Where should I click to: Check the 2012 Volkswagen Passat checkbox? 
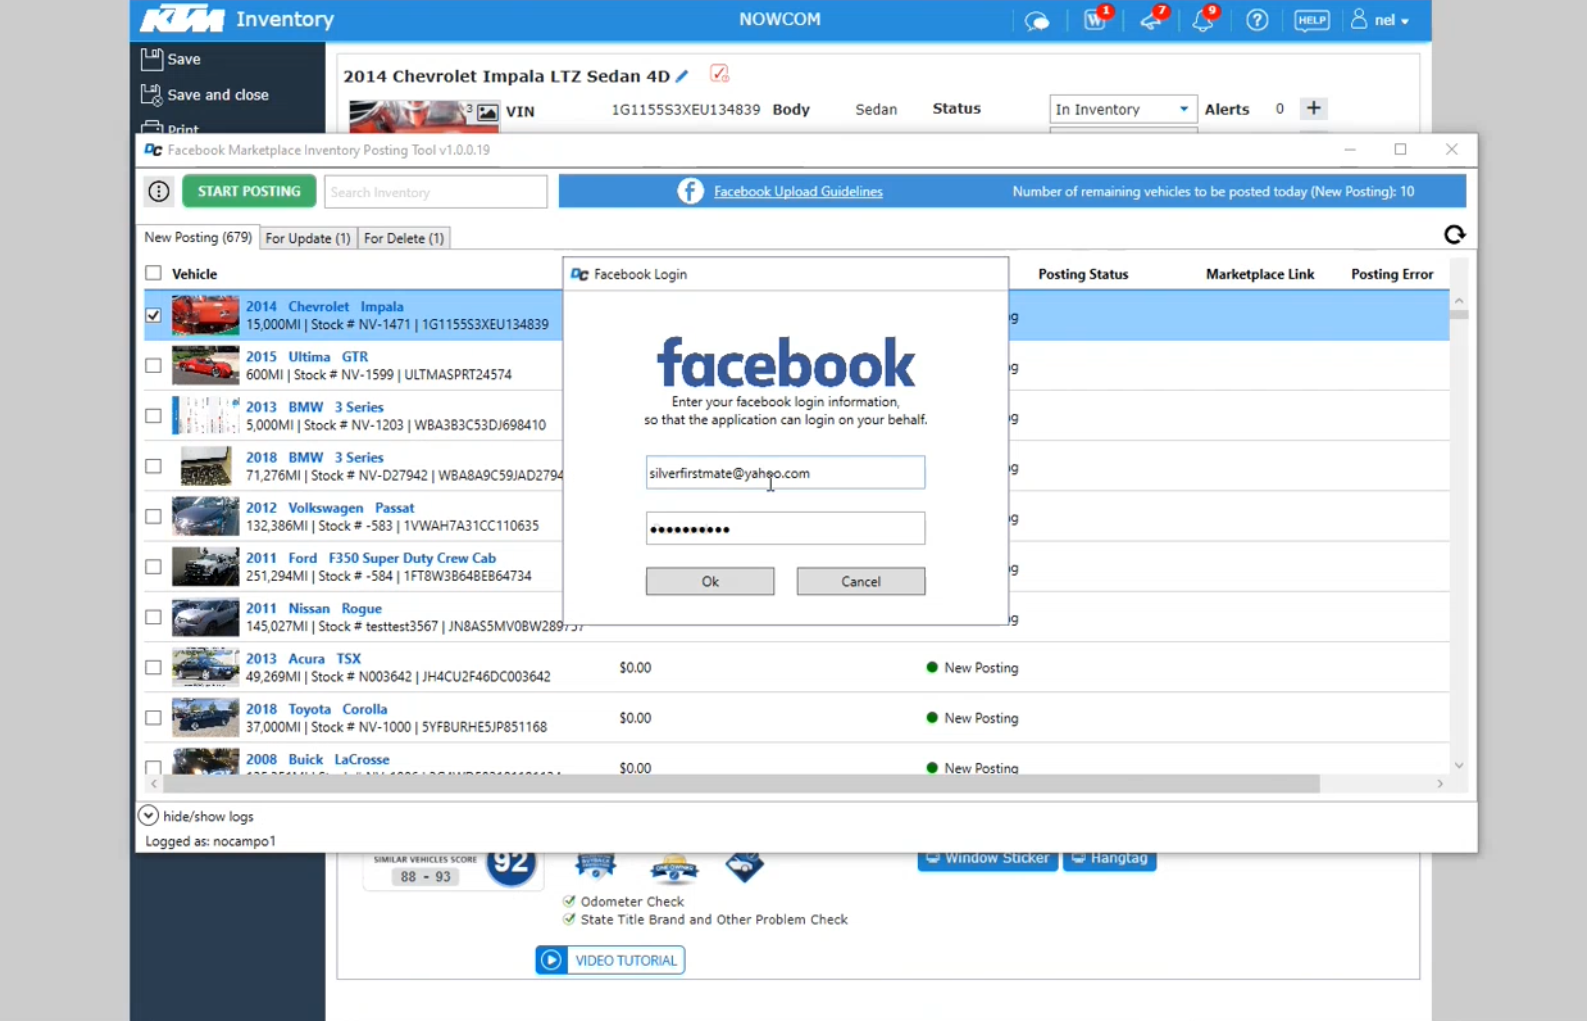point(153,516)
